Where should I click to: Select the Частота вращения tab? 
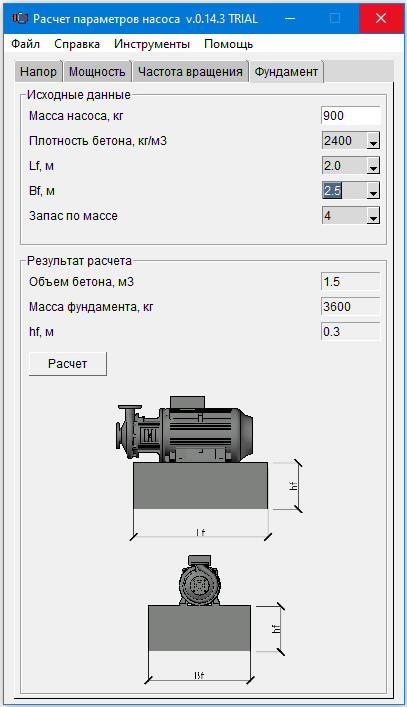[x=190, y=72]
